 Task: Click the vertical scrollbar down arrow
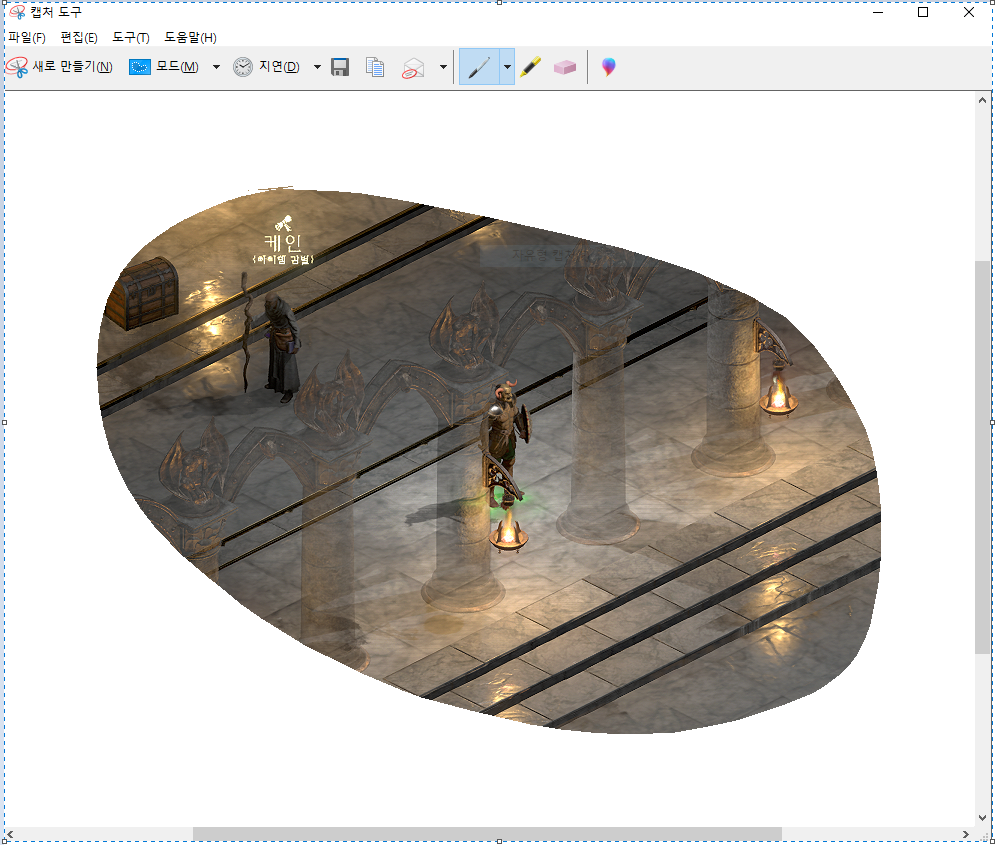click(982, 818)
